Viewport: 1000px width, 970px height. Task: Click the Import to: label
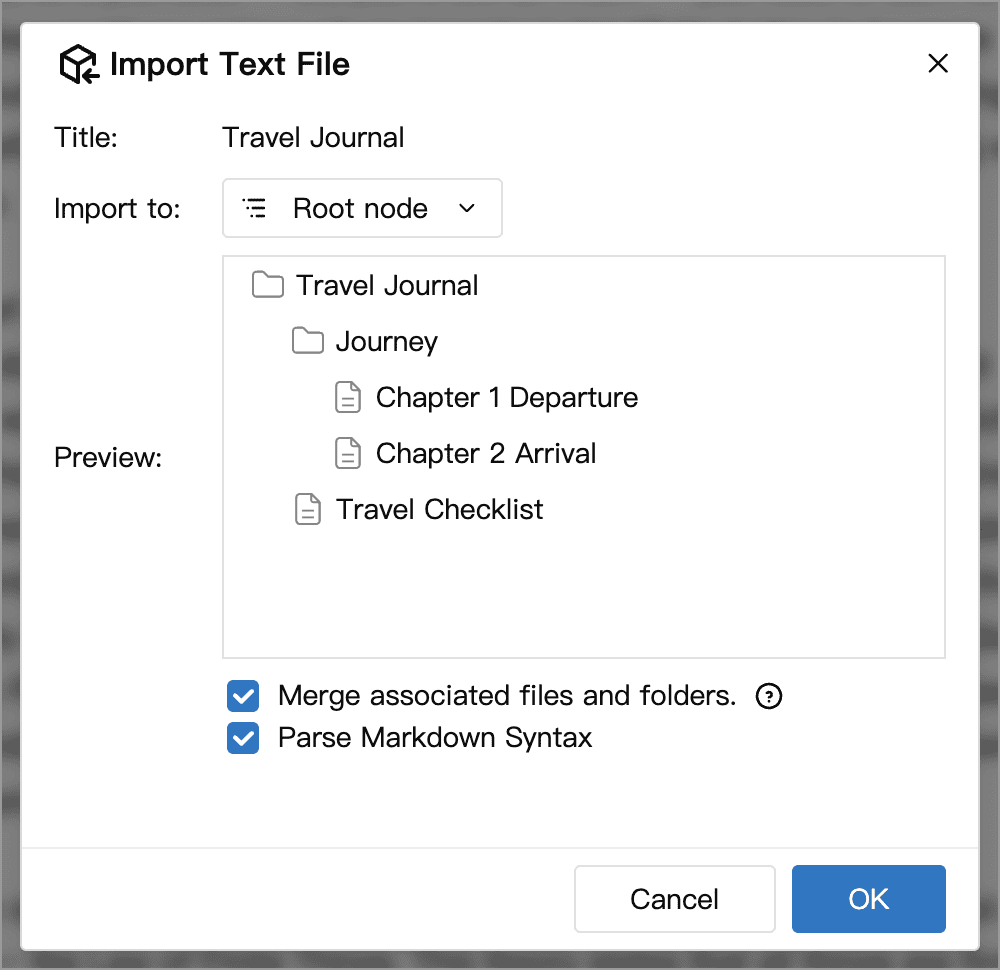pos(117,208)
